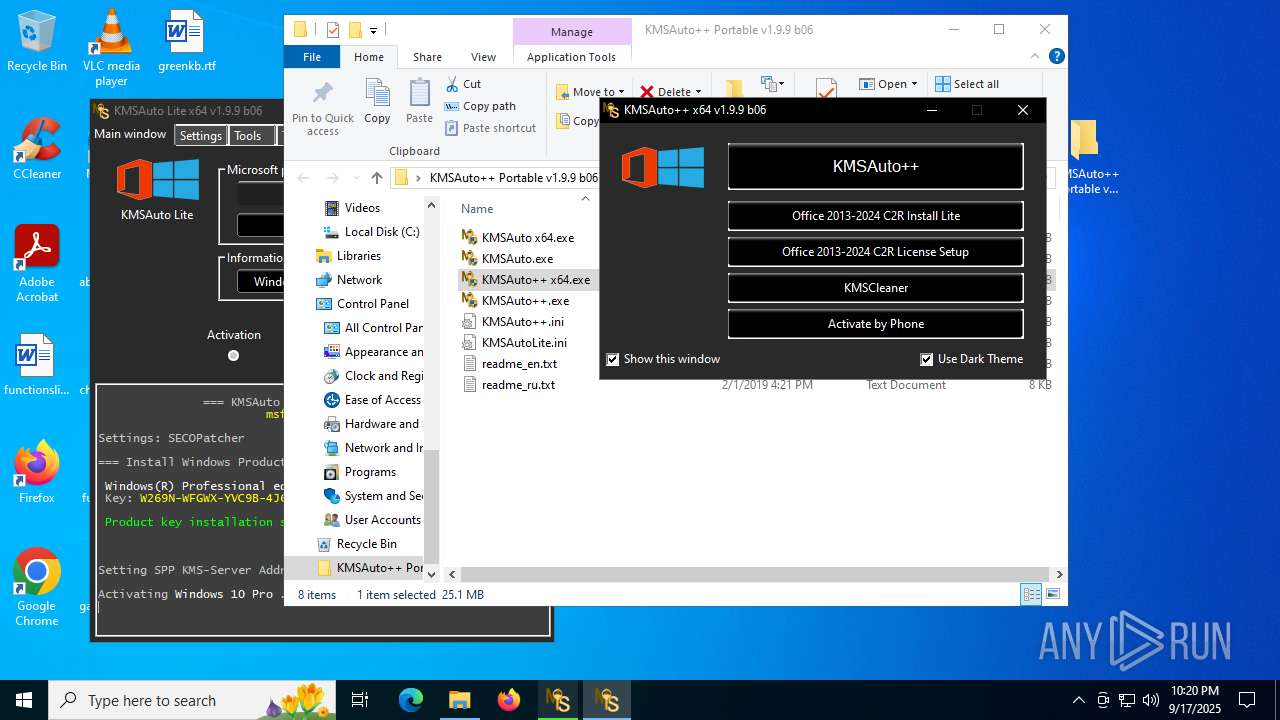Open File Explorer from the taskbar

(x=459, y=700)
